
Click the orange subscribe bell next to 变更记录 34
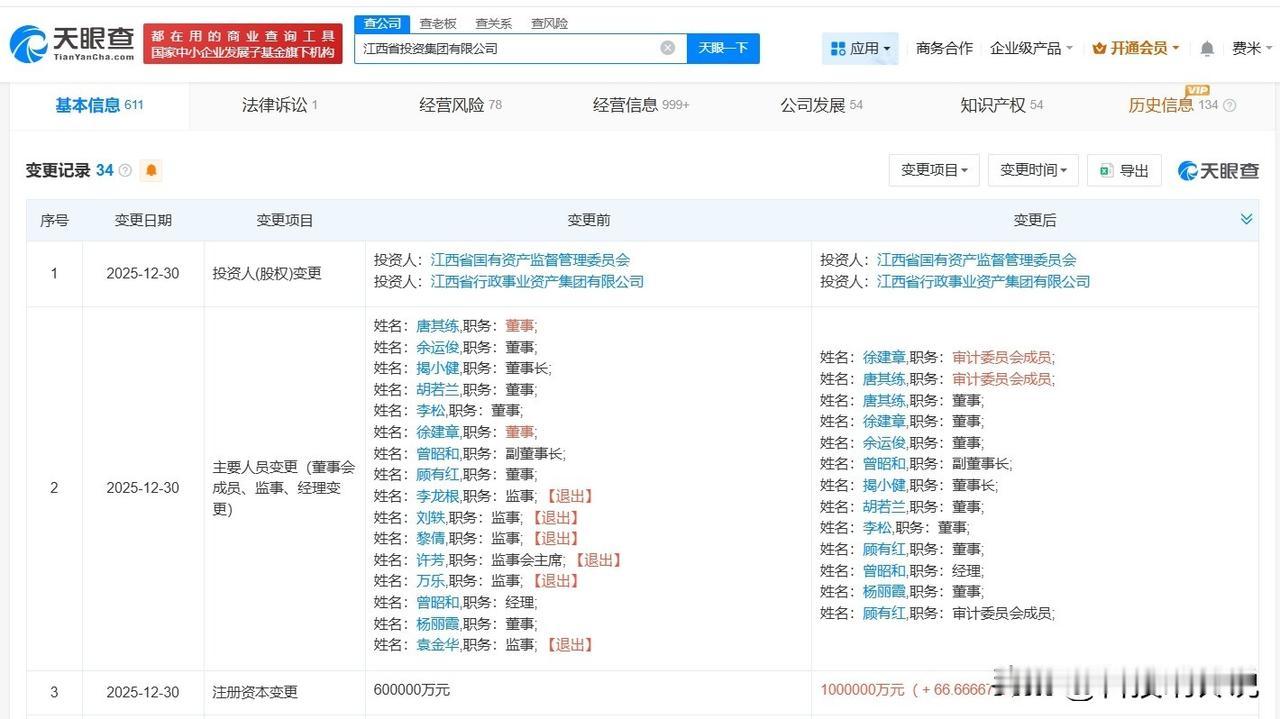(x=150, y=170)
